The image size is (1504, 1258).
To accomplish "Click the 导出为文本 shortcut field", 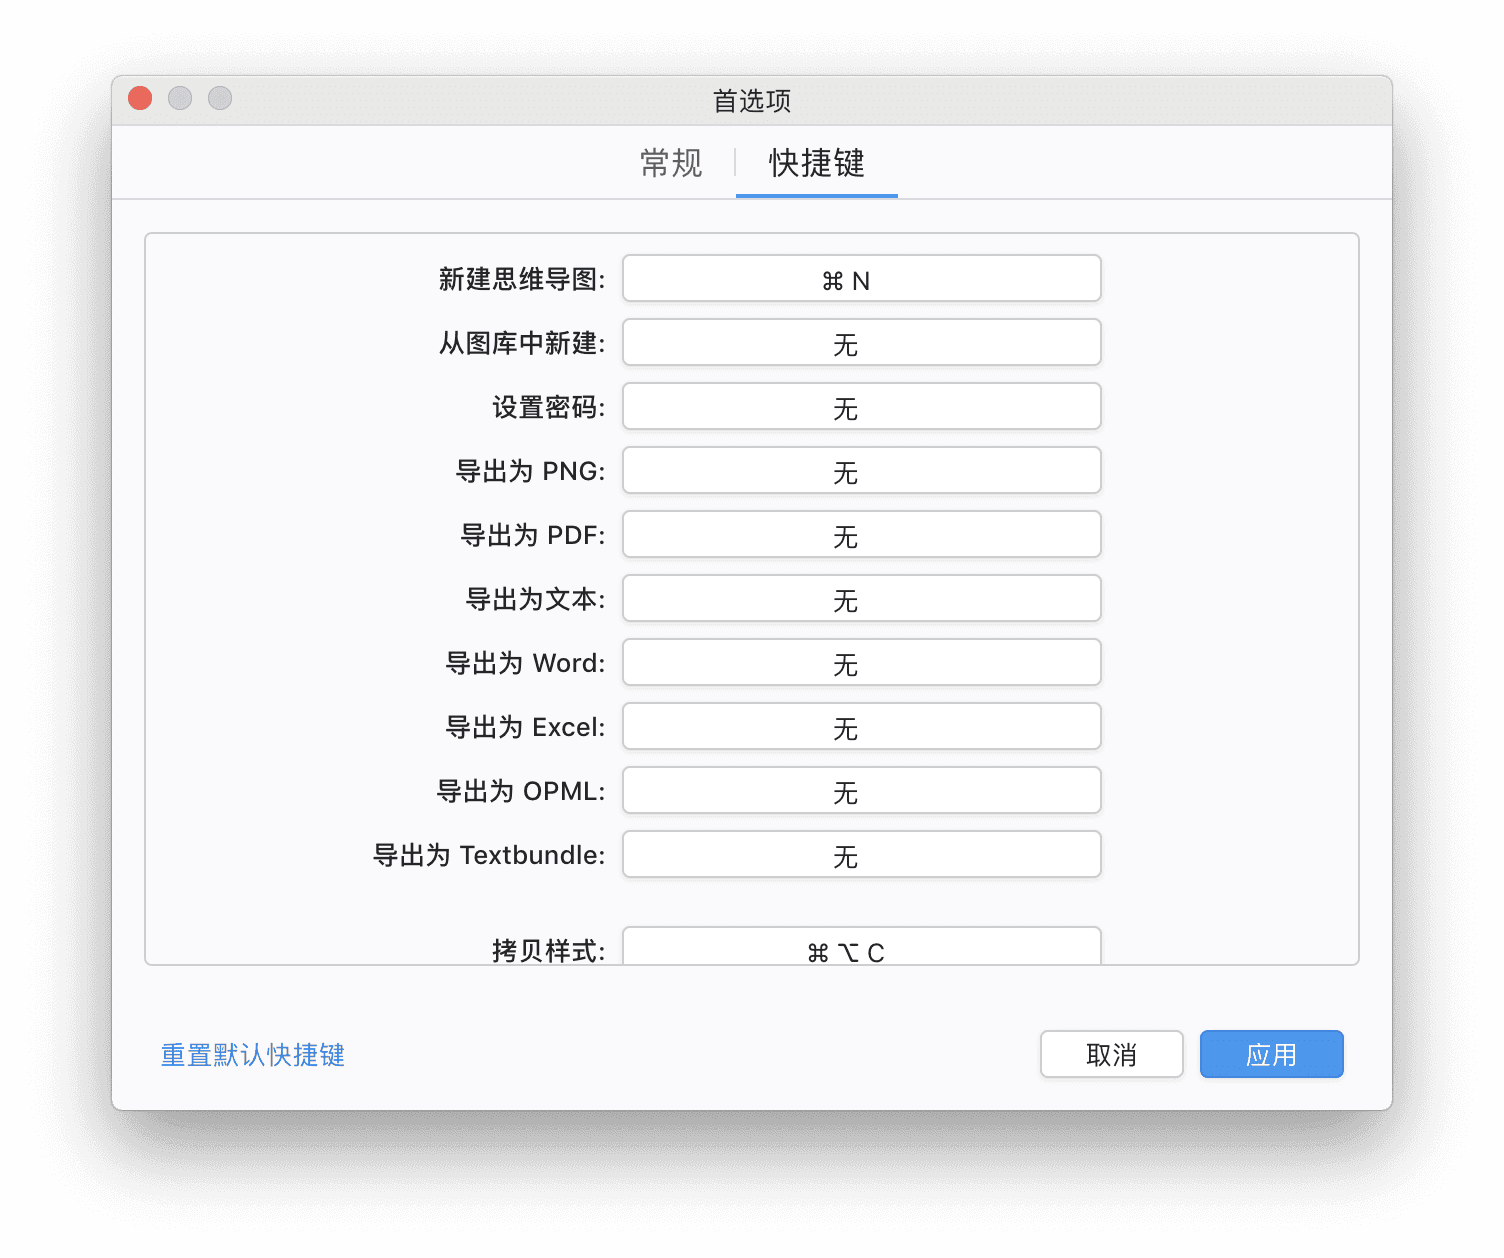I will pos(860,598).
